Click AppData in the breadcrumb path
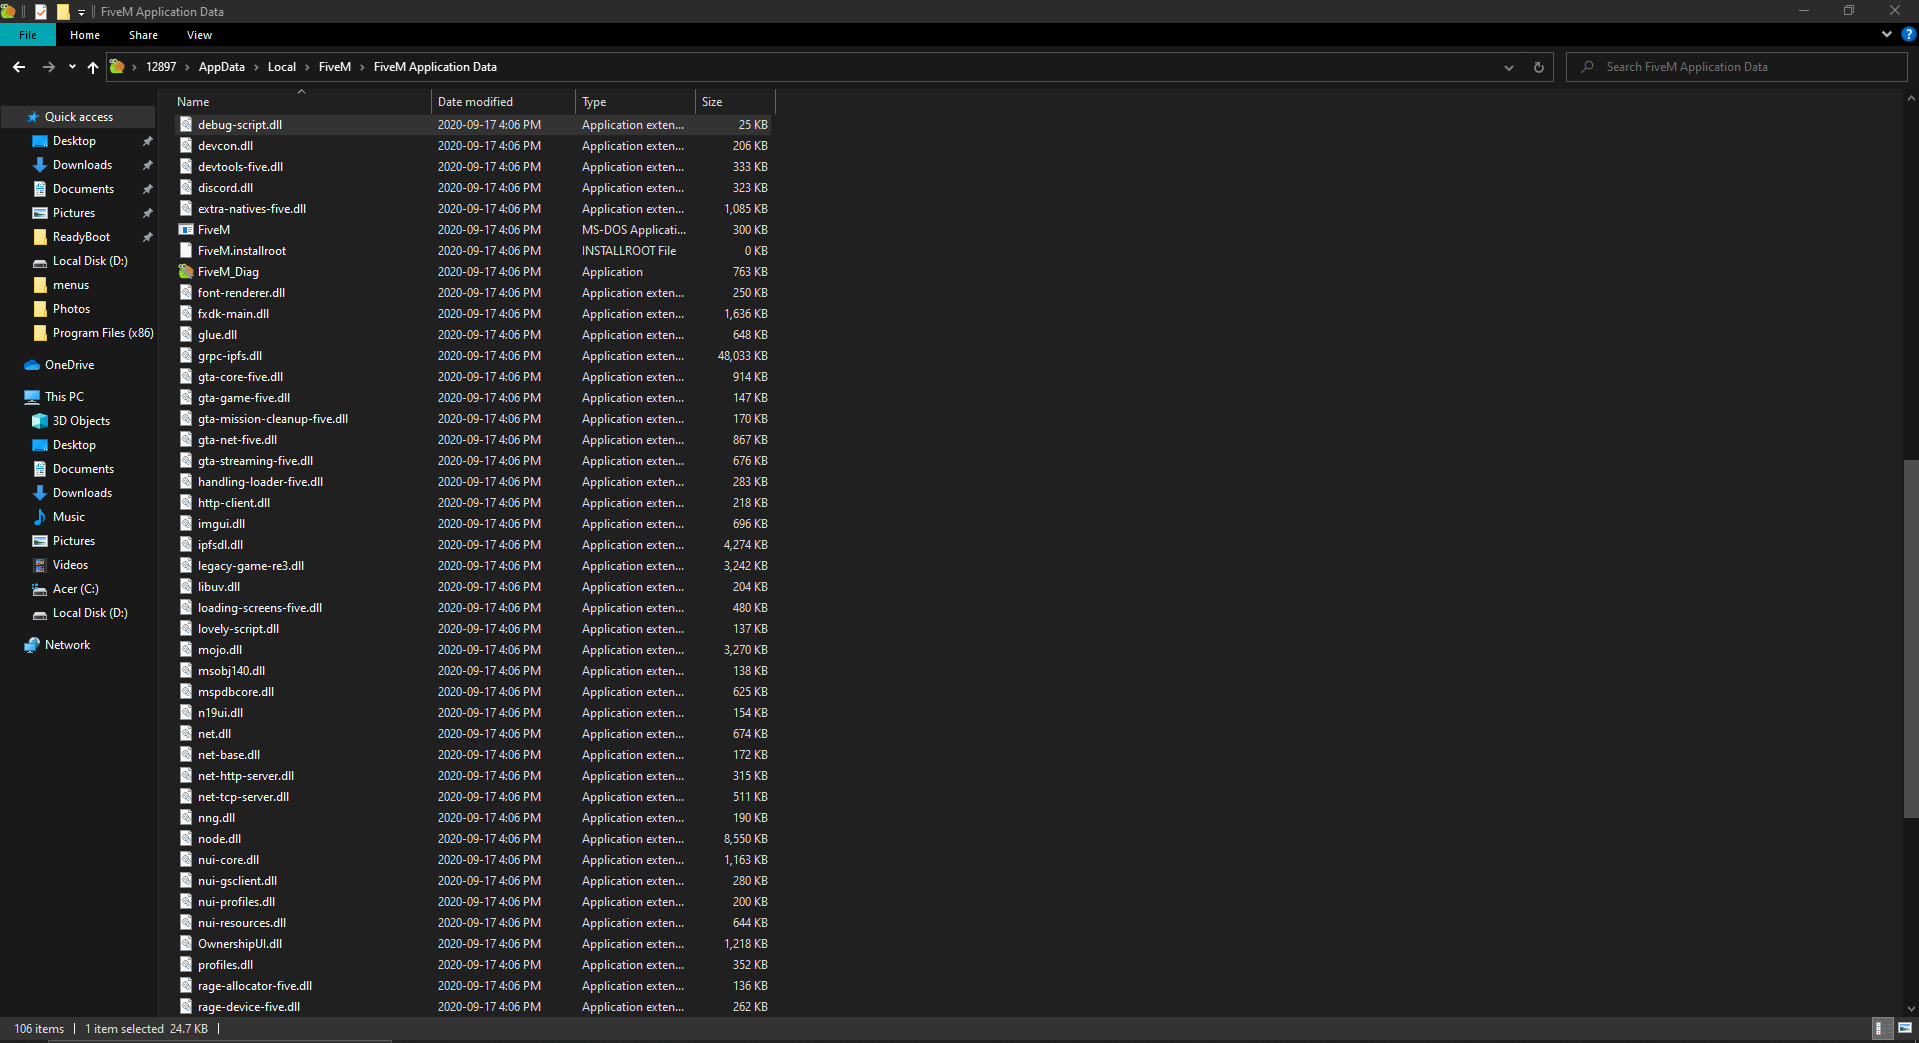The image size is (1919, 1043). pyautogui.click(x=221, y=67)
